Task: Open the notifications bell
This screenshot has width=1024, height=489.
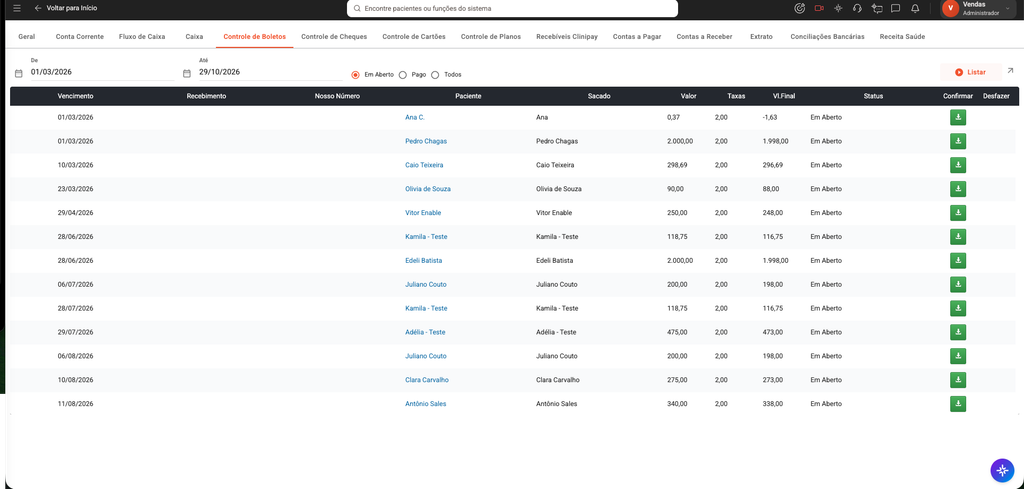Action: pos(915,8)
